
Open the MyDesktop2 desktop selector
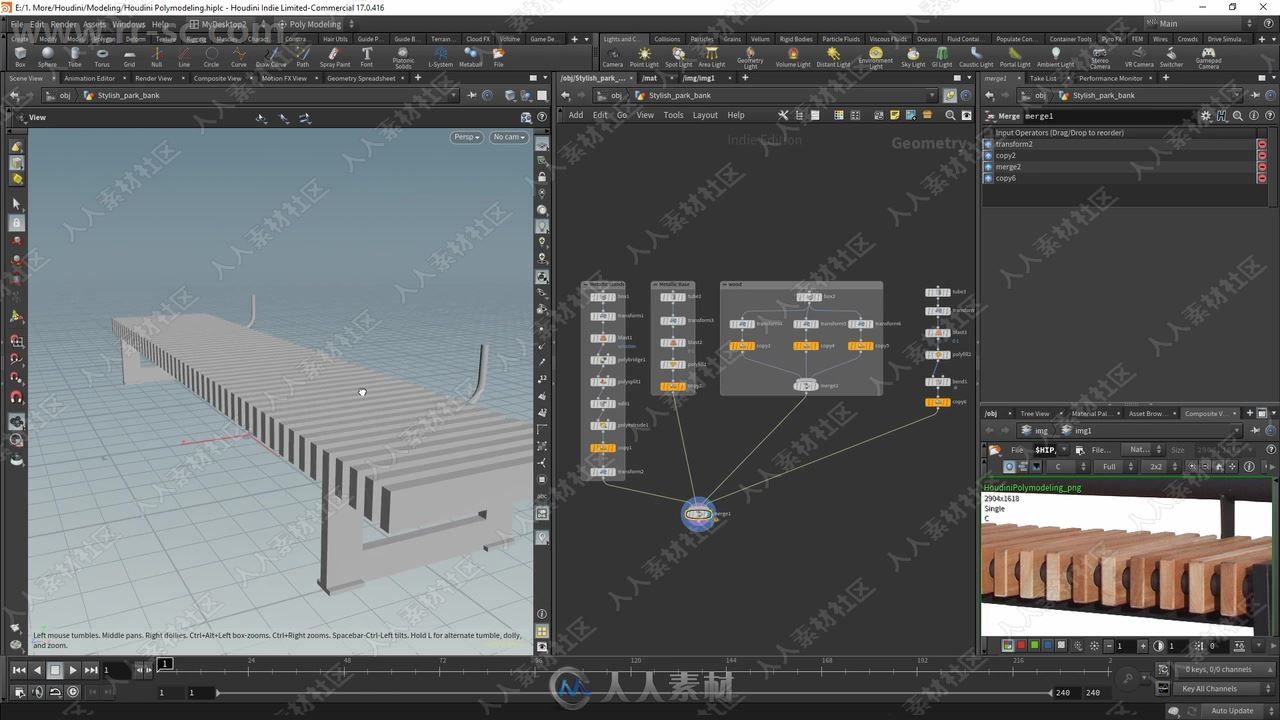[x=224, y=24]
